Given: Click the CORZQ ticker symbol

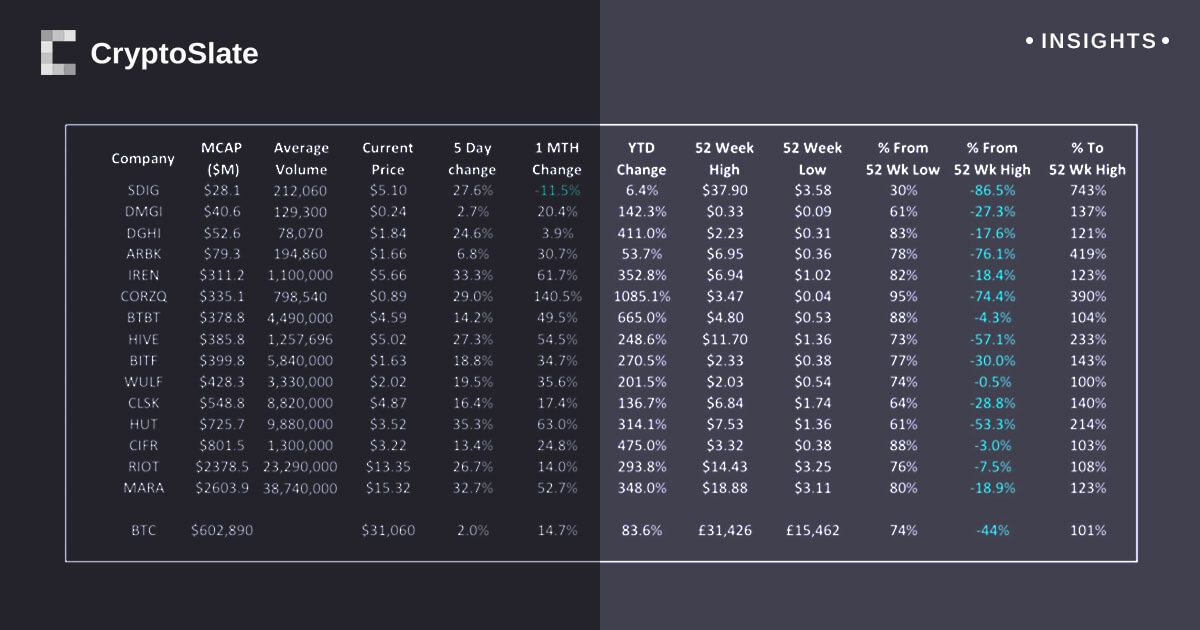Looking at the screenshot, I should pos(143,297).
